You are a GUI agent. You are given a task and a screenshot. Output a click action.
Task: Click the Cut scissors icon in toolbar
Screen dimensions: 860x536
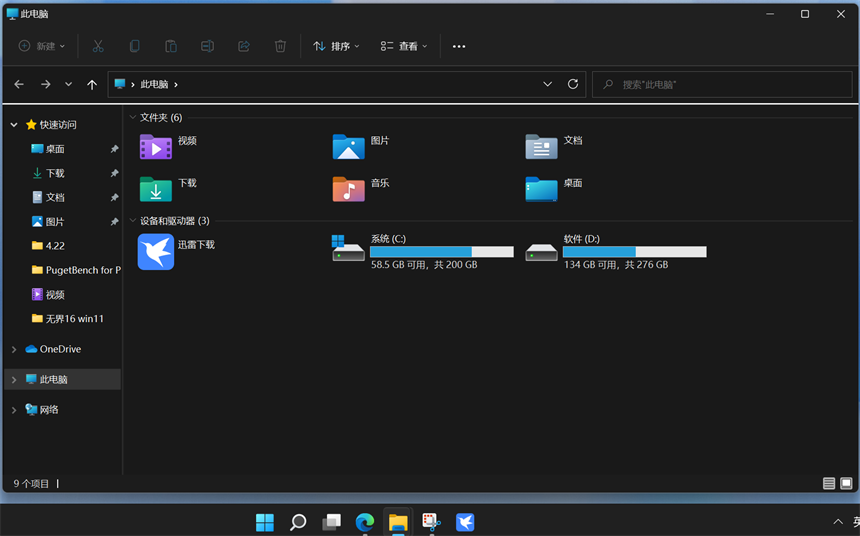98,46
